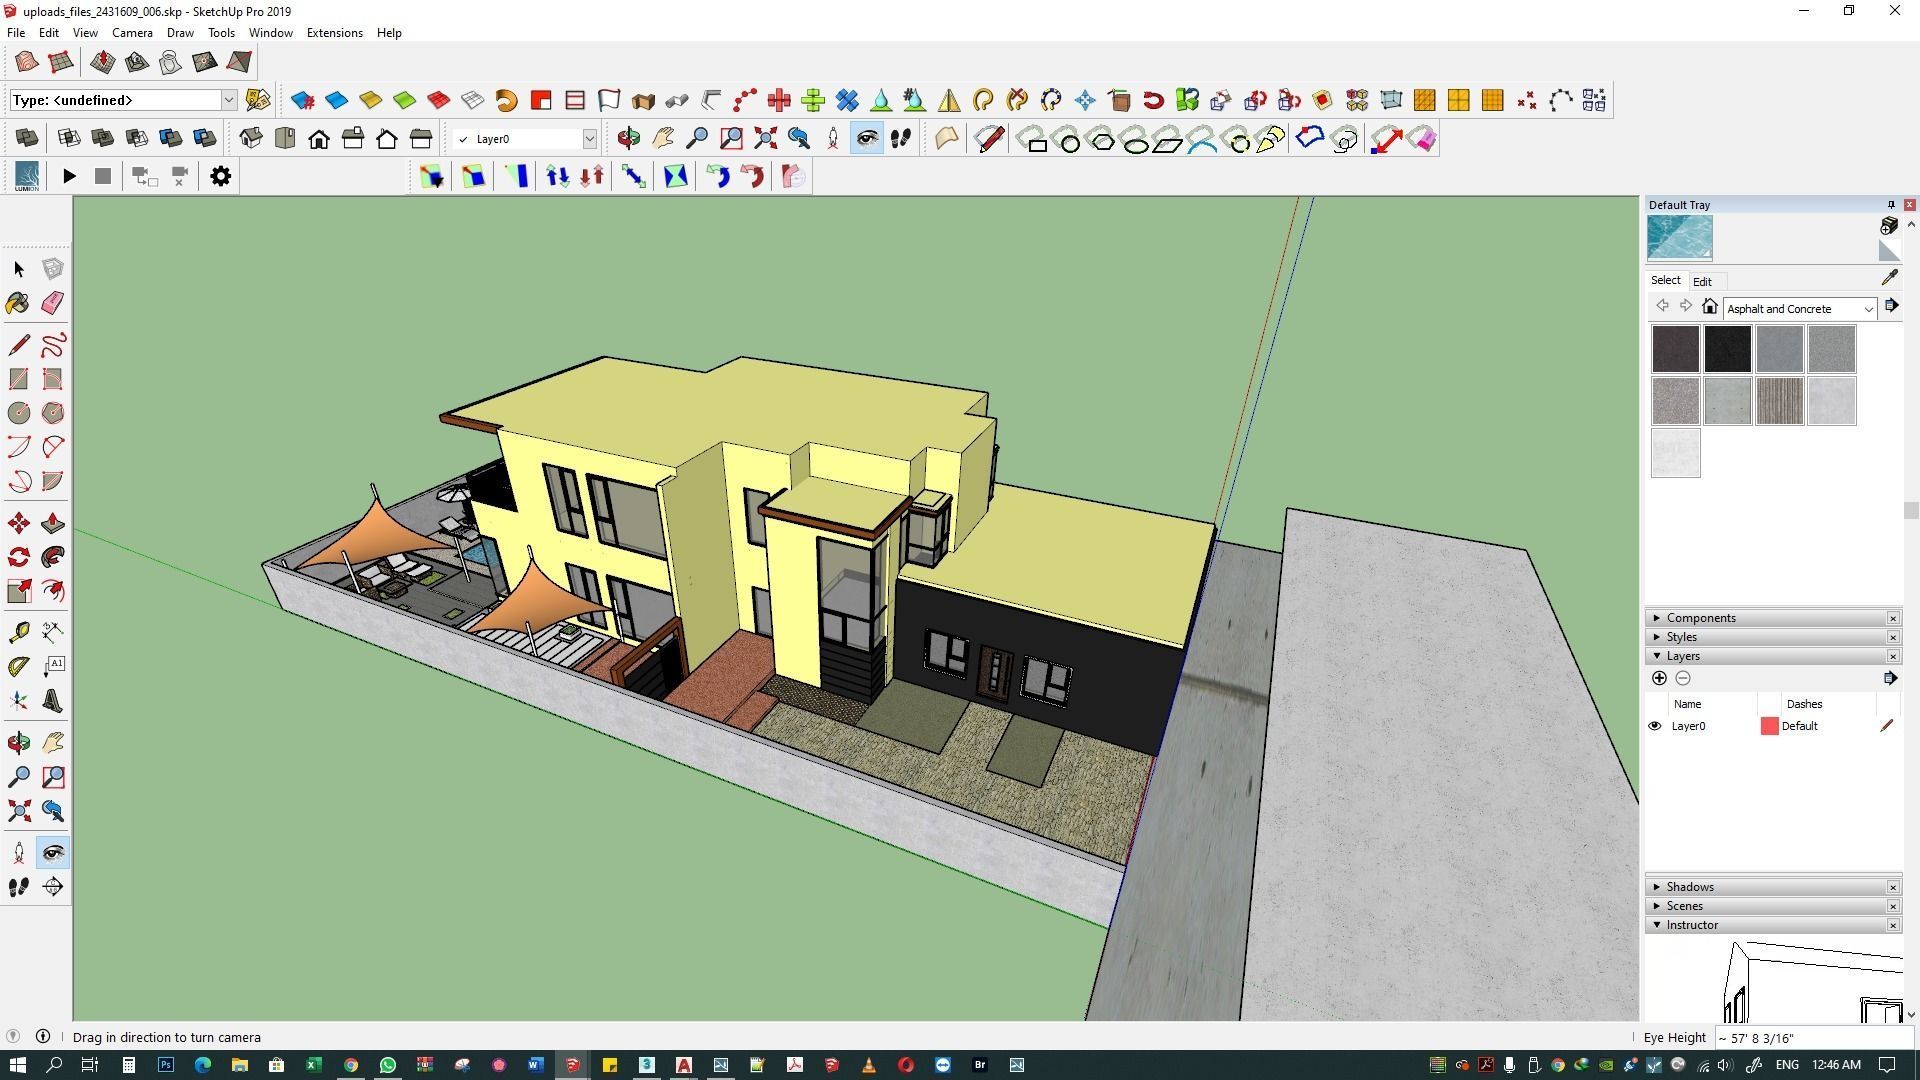Toggle the Look Around tool in left toolbar
This screenshot has height=1080, width=1920.
pyautogui.click(x=53, y=853)
